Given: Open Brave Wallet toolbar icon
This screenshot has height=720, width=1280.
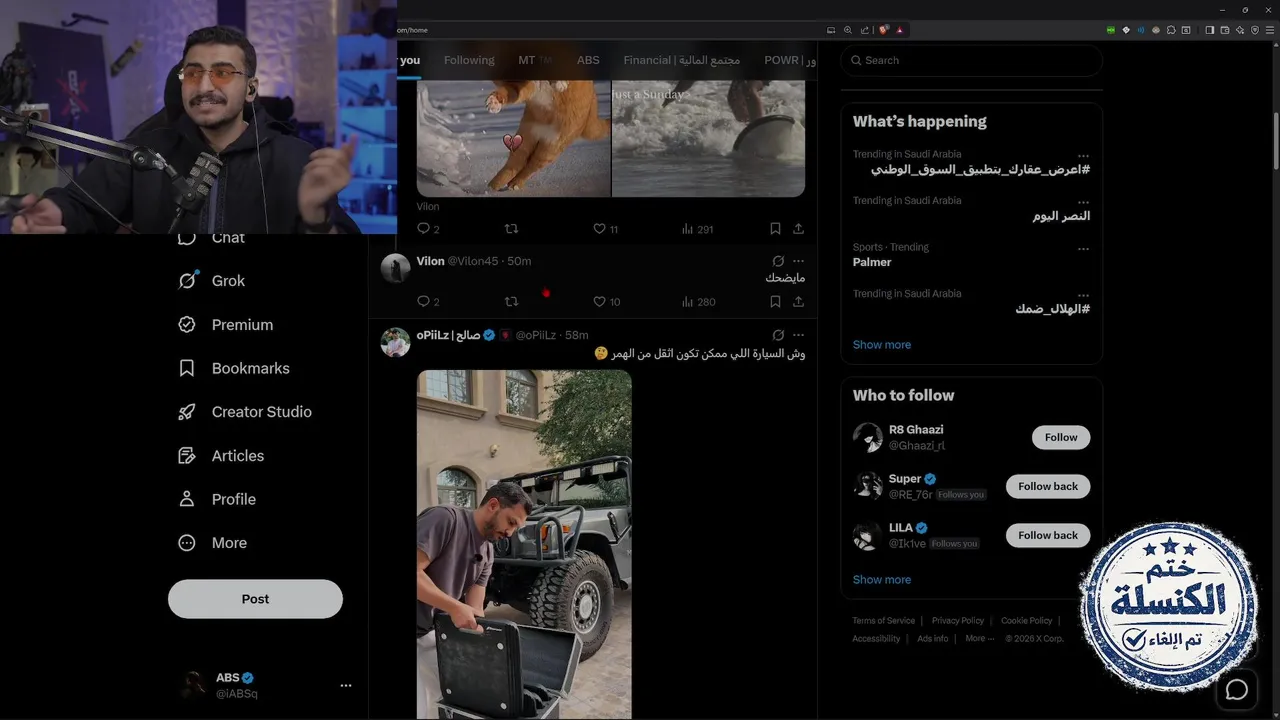Looking at the screenshot, I should tap(1224, 30).
